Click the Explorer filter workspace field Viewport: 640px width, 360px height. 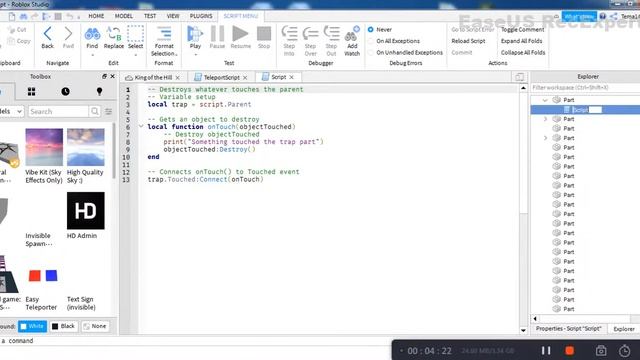point(586,88)
